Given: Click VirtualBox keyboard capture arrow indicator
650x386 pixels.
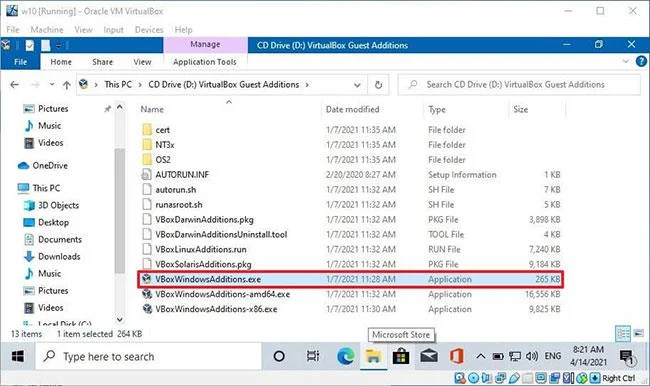Looking at the screenshot, I should coord(595,378).
